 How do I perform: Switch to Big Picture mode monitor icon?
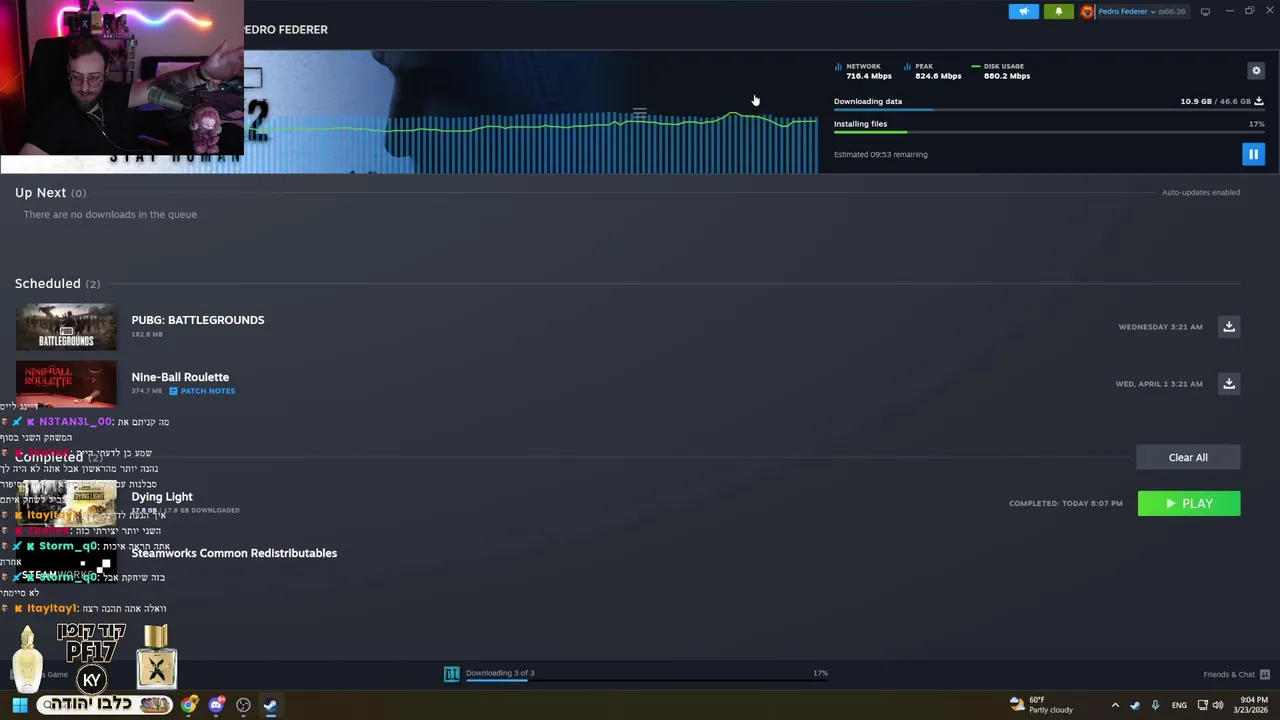pyautogui.click(x=1205, y=12)
